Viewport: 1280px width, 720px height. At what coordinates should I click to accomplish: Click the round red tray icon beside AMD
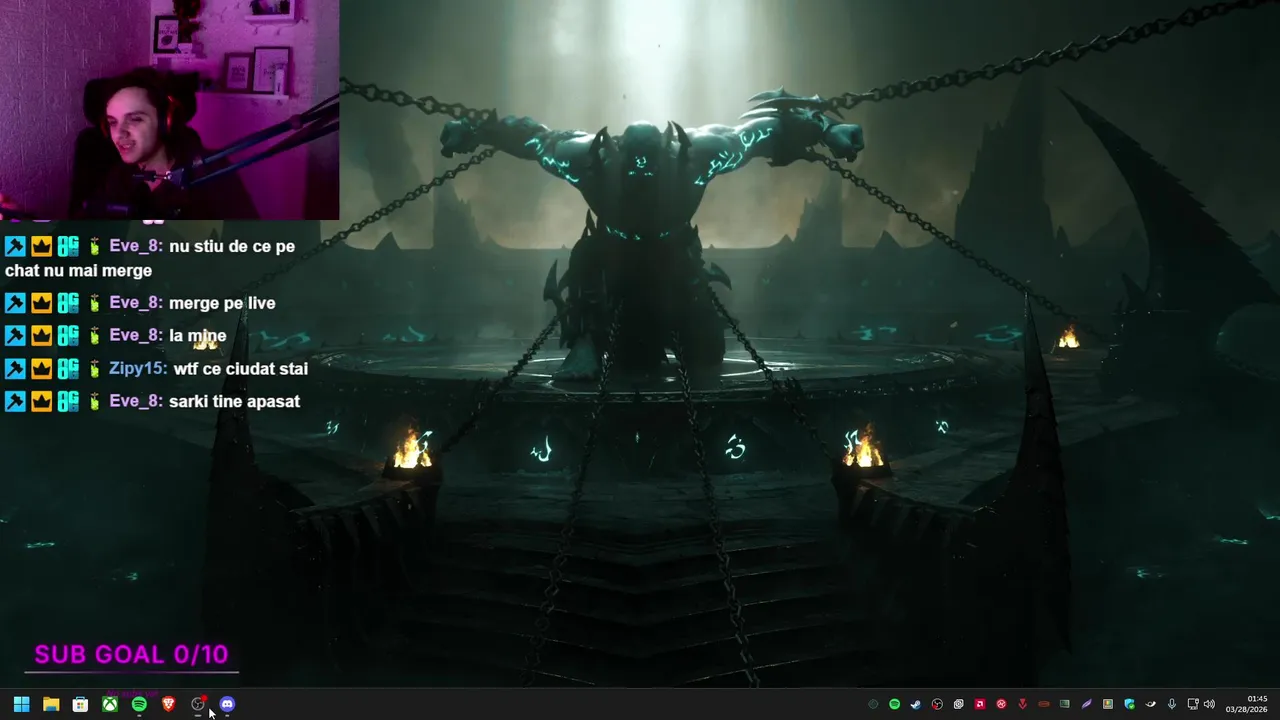(x=1001, y=704)
